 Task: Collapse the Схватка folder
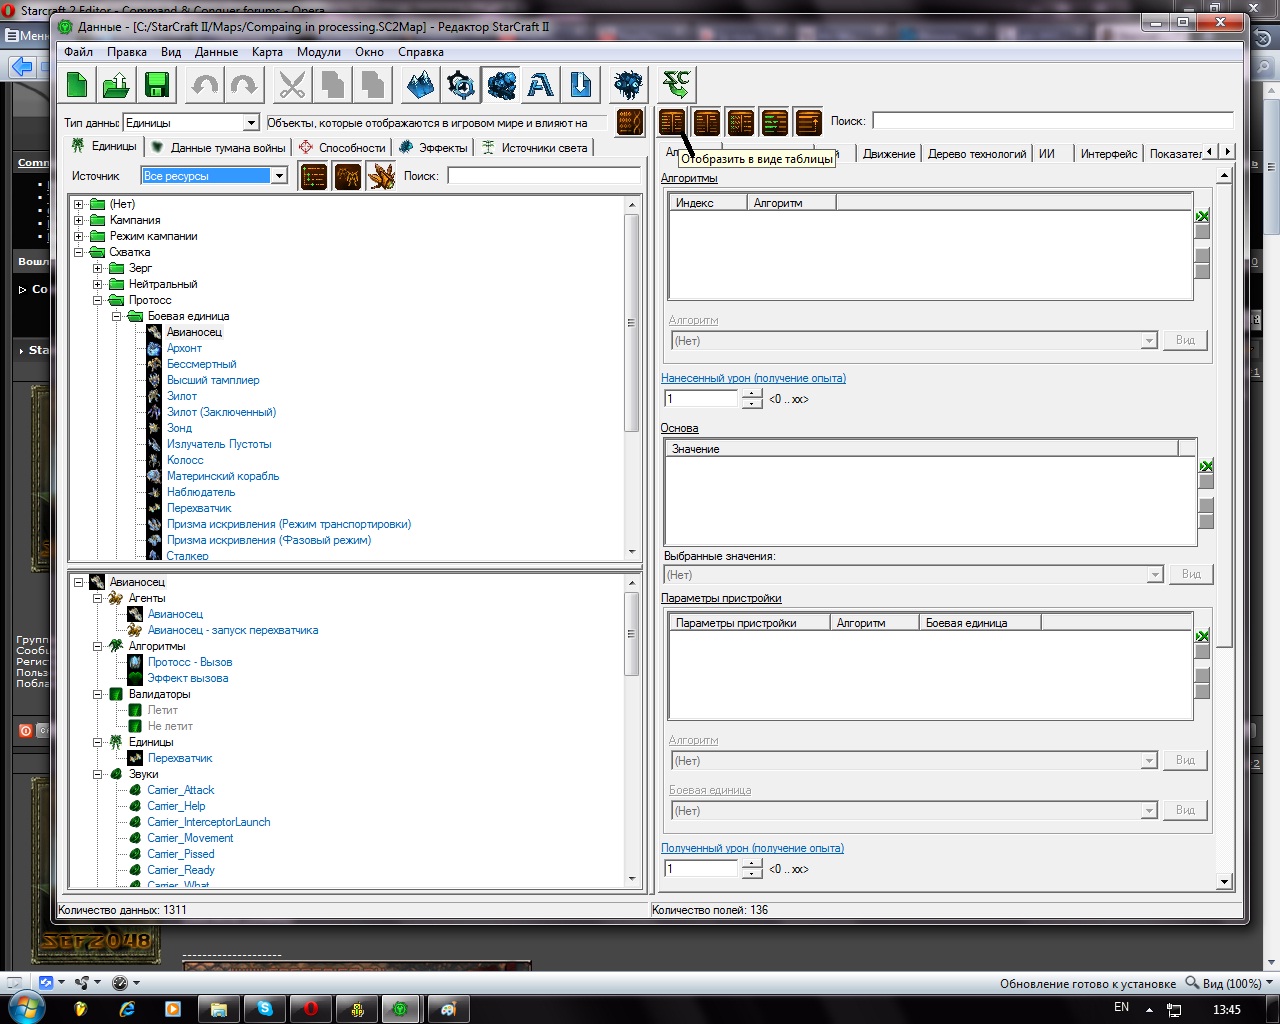click(78, 252)
